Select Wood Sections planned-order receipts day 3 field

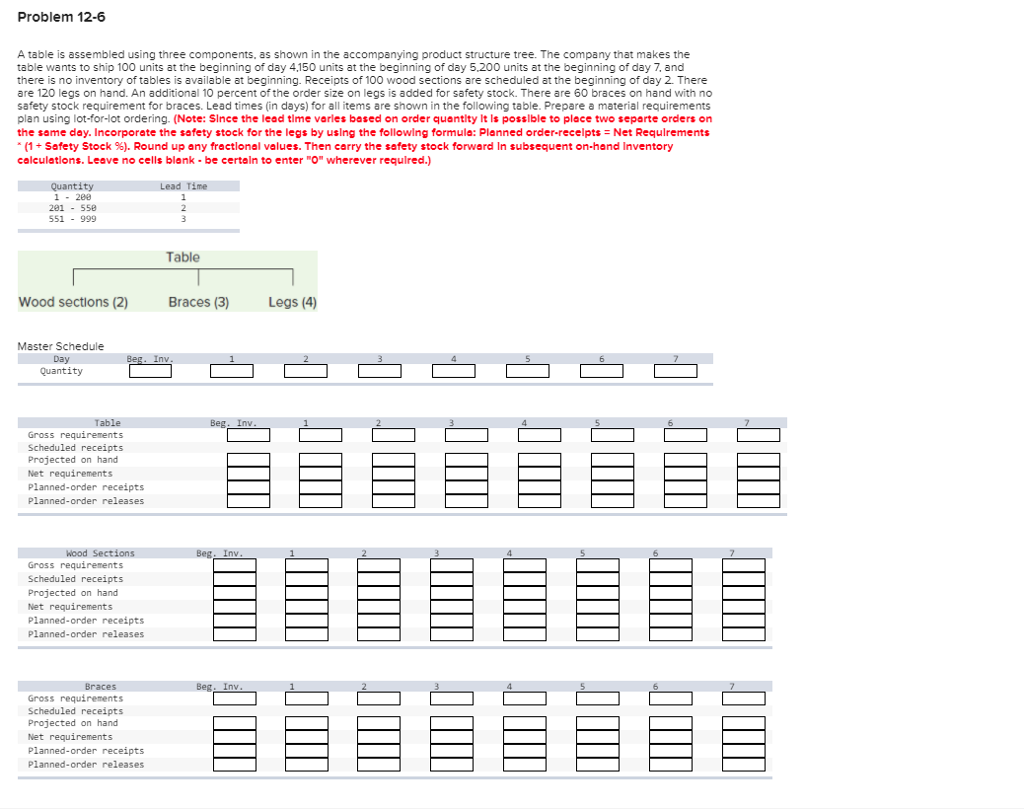click(x=452, y=620)
